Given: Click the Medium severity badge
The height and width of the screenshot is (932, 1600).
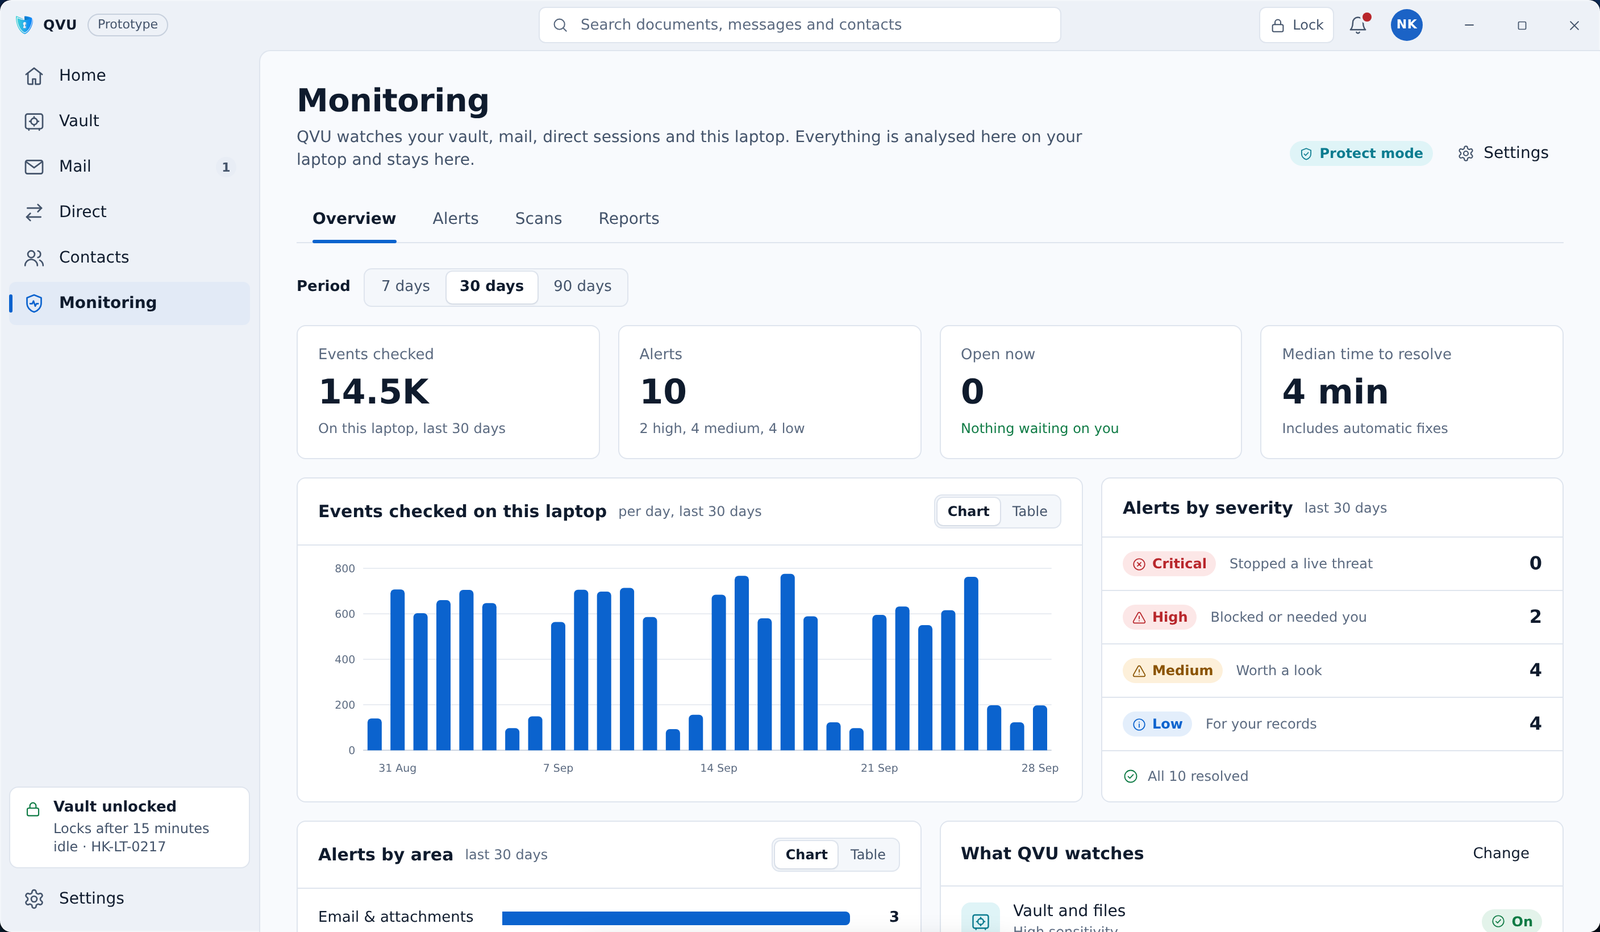Looking at the screenshot, I should pos(1172,671).
